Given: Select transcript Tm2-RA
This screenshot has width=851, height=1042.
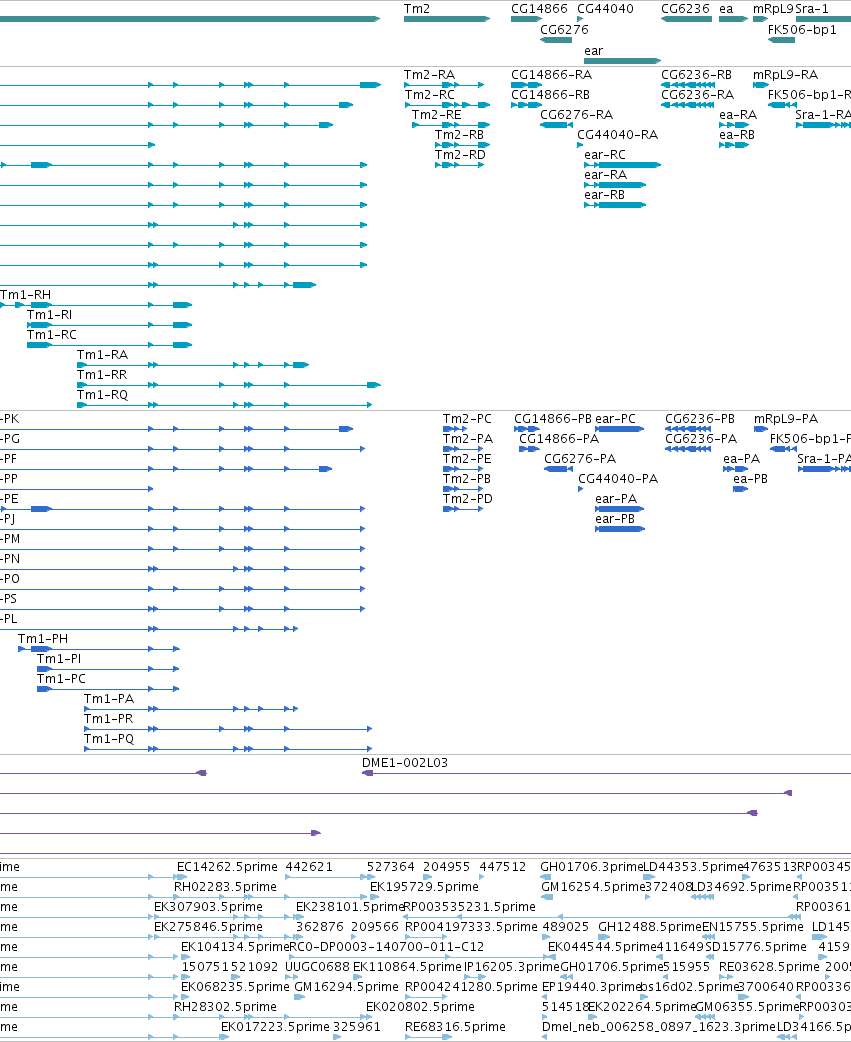Looking at the screenshot, I should (x=429, y=74).
